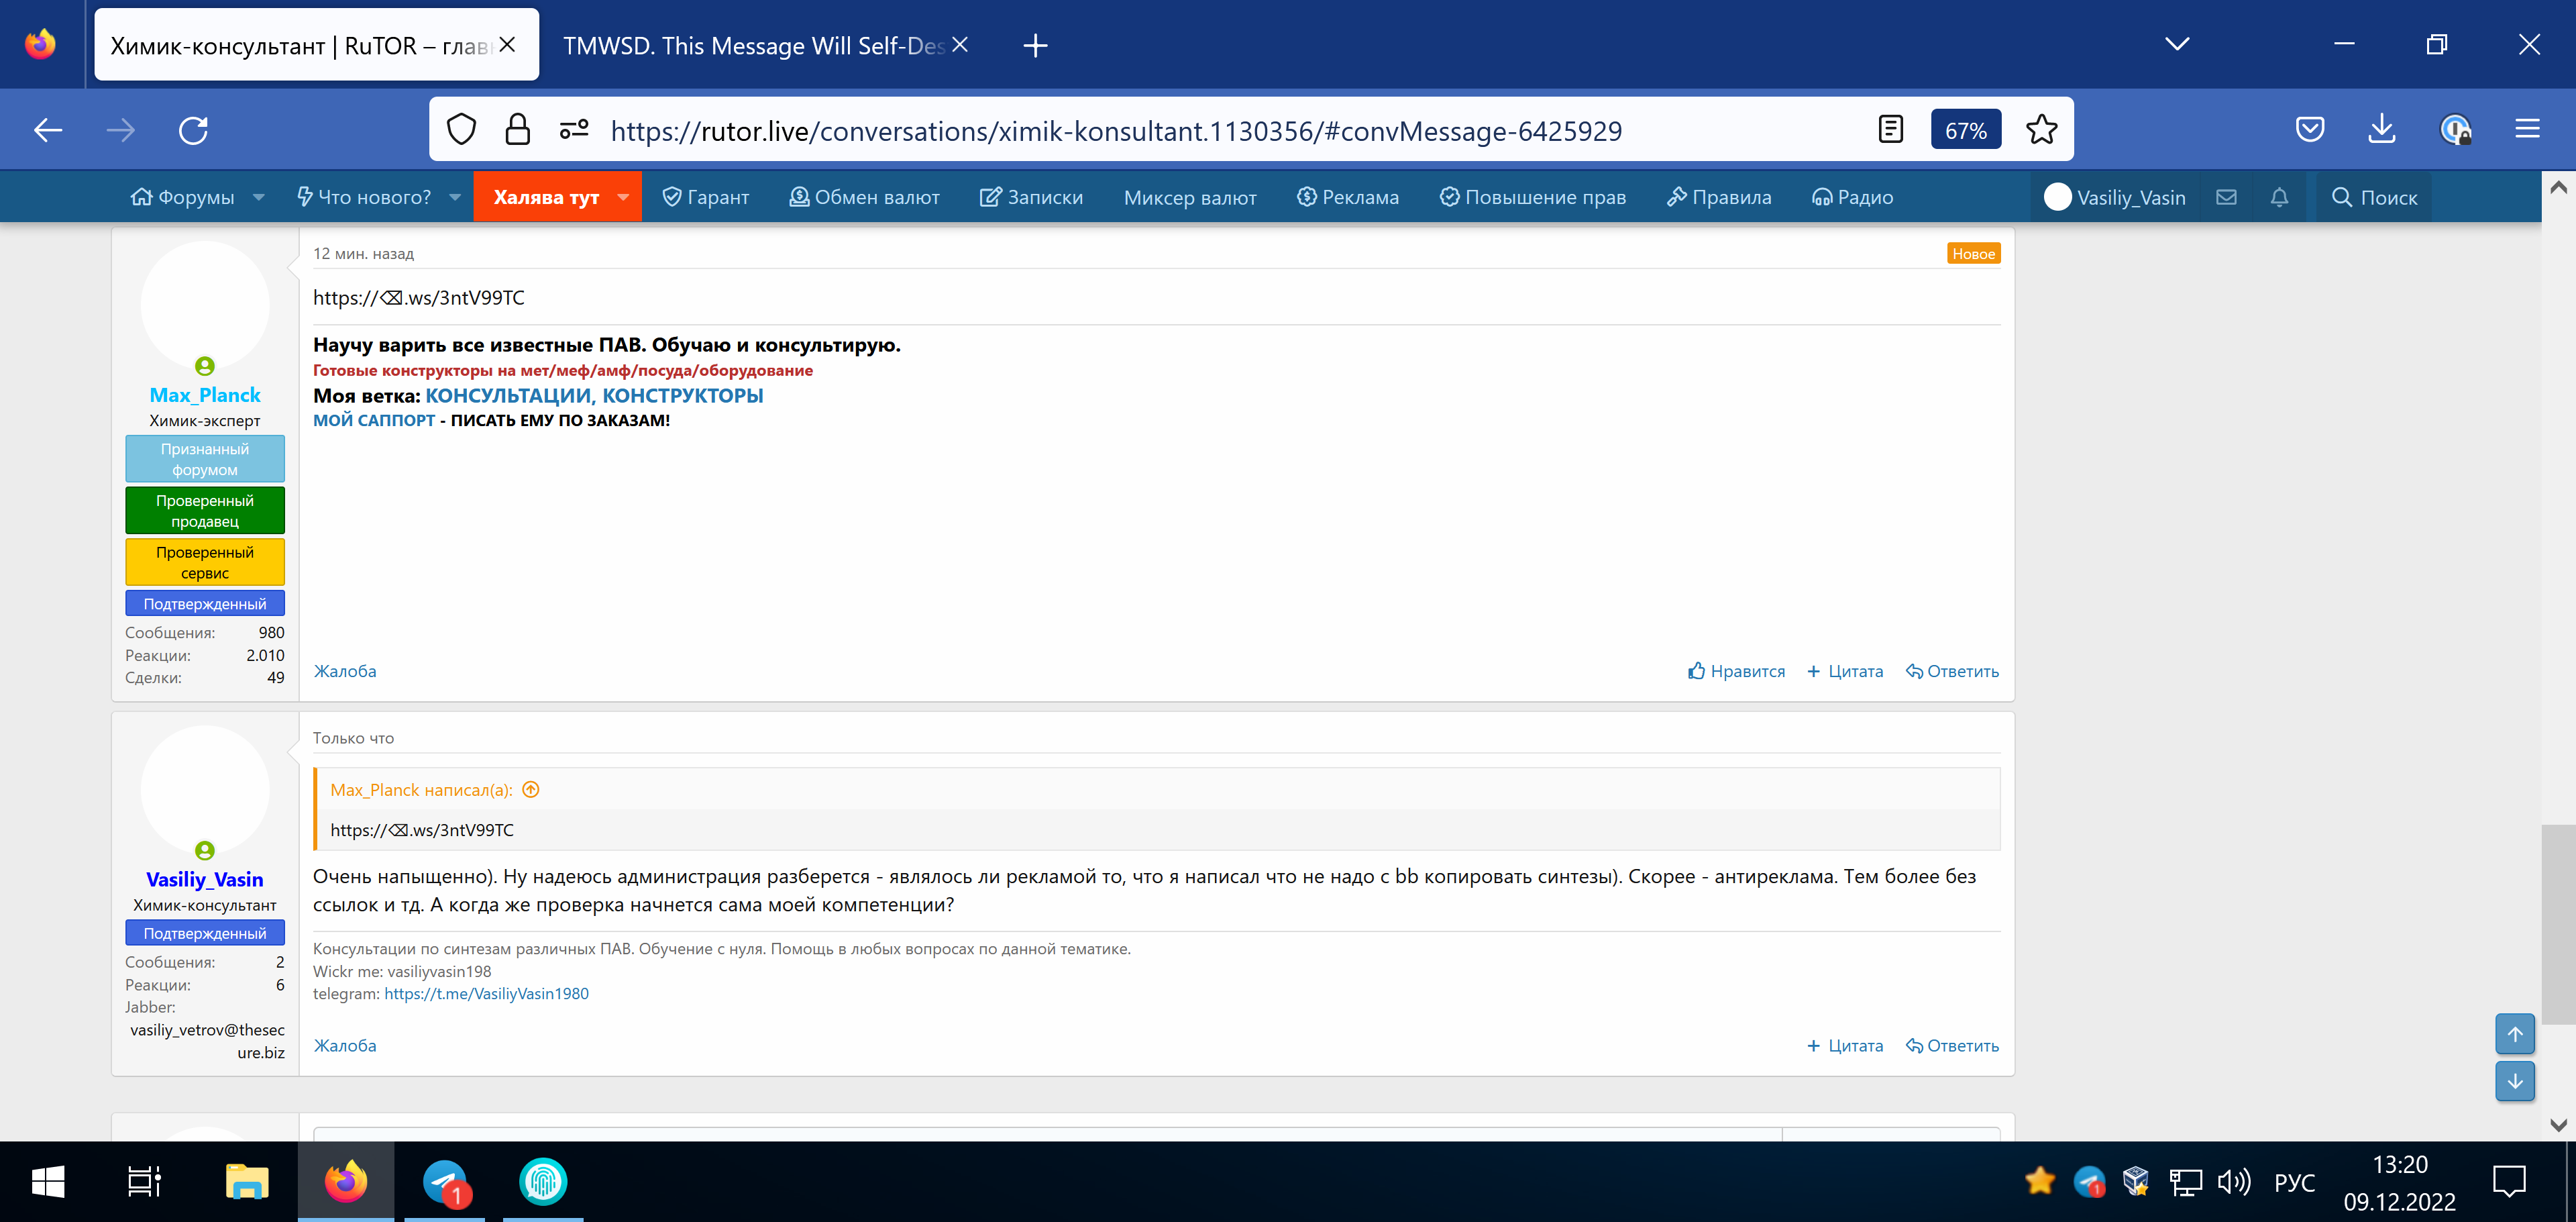
Task: Open Записки page
Action: [1031, 197]
